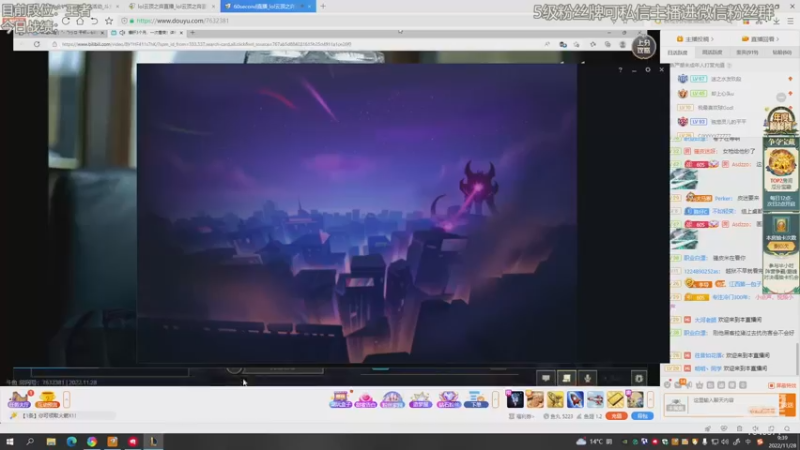Screen dimensions: 800x450
Task: Open Microsoft Edge from taskbar
Action: tap(71, 442)
